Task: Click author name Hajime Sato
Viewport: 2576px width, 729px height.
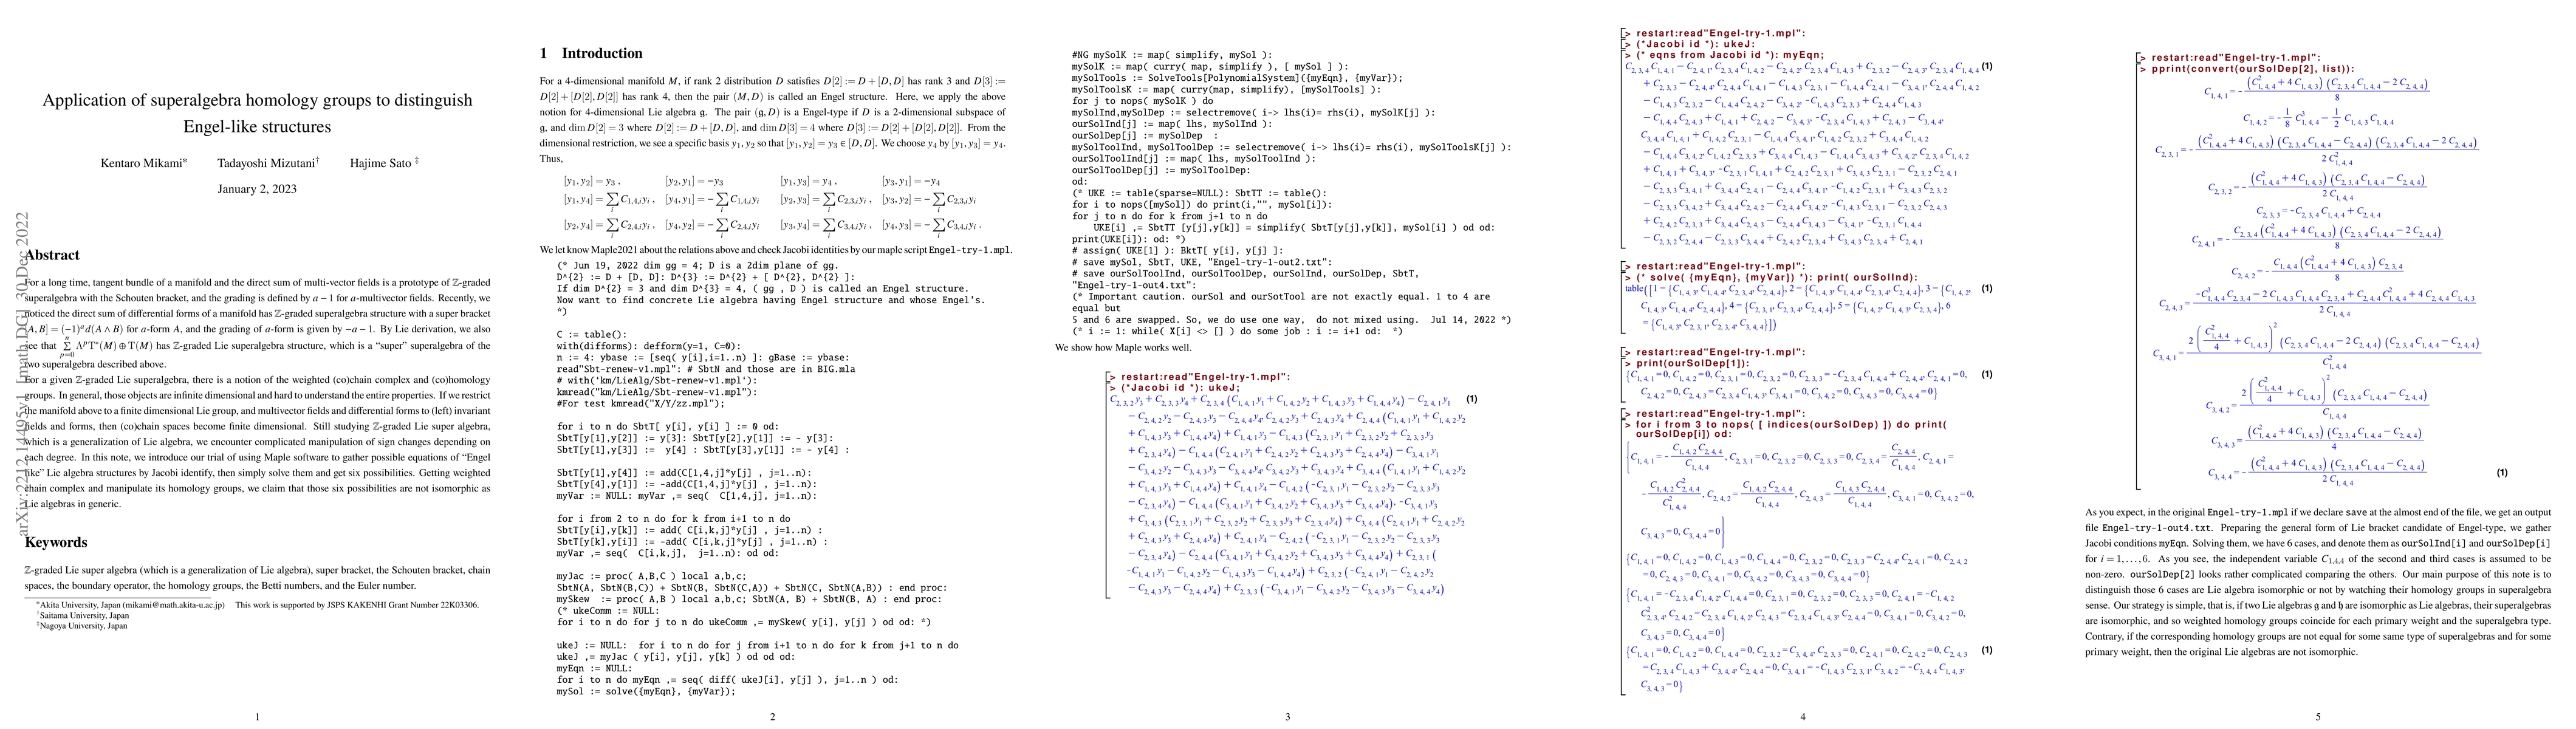Action: 381,163
